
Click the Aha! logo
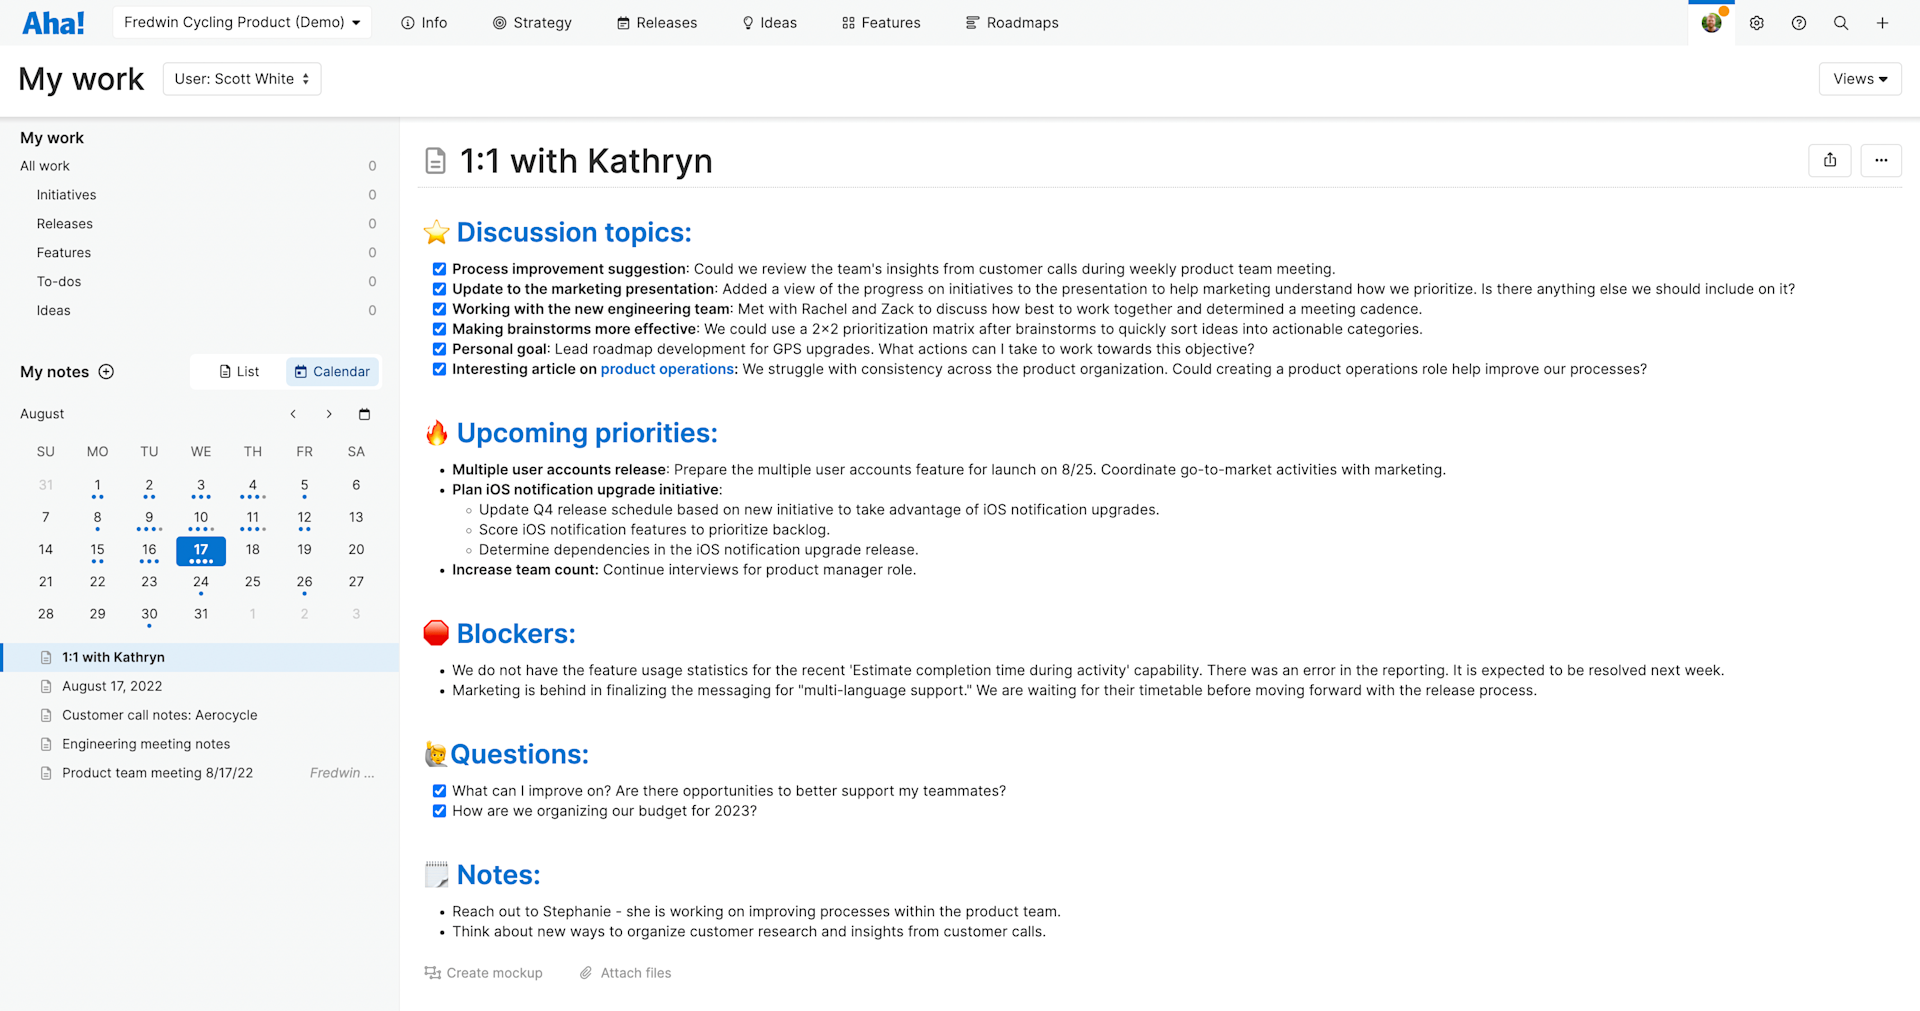pos(53,22)
